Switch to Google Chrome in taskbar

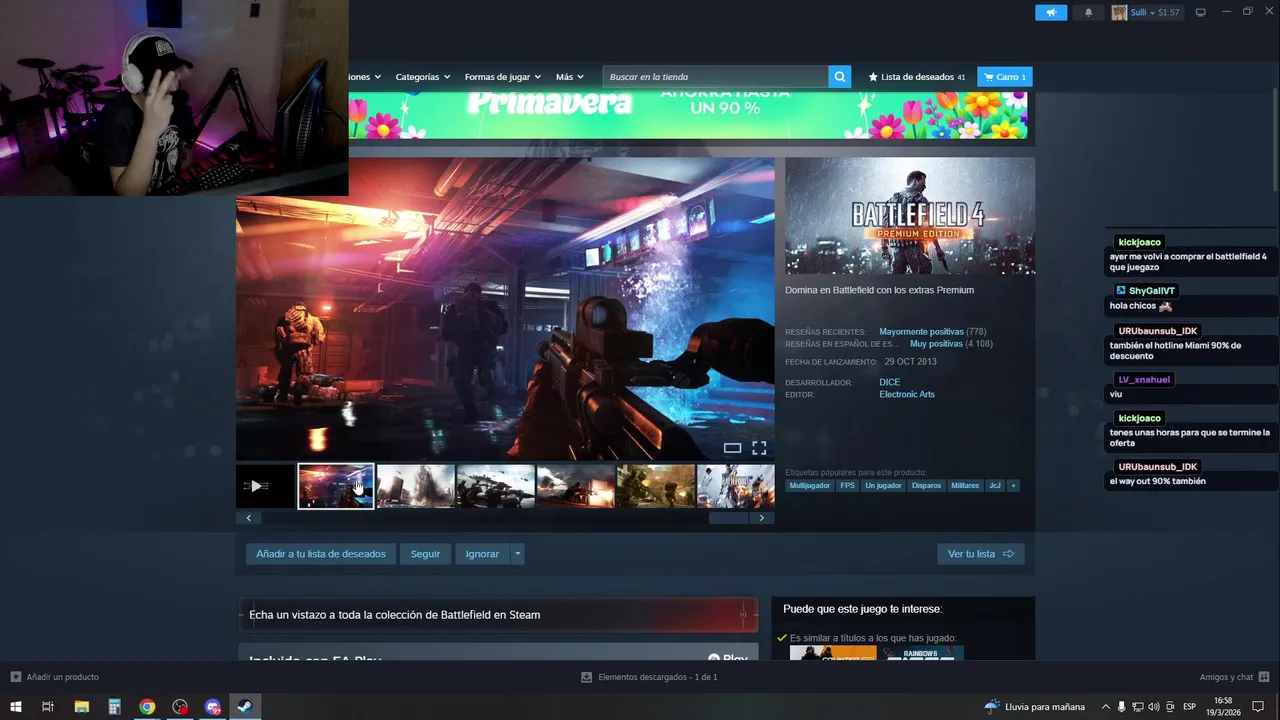pyautogui.click(x=147, y=707)
